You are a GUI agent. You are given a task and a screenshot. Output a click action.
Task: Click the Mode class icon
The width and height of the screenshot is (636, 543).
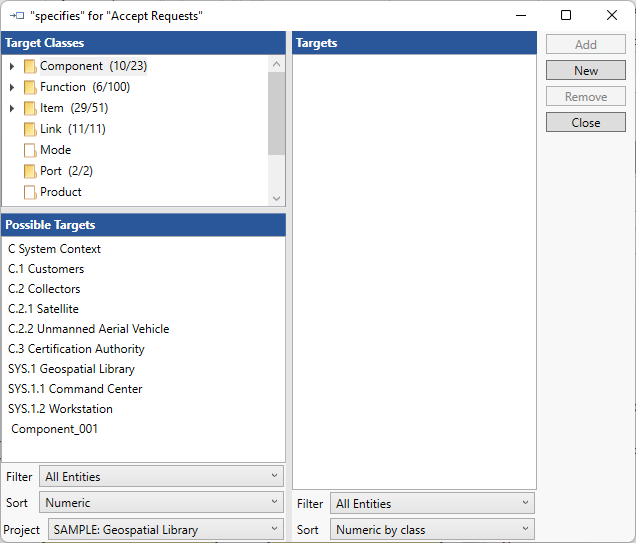click(x=30, y=150)
